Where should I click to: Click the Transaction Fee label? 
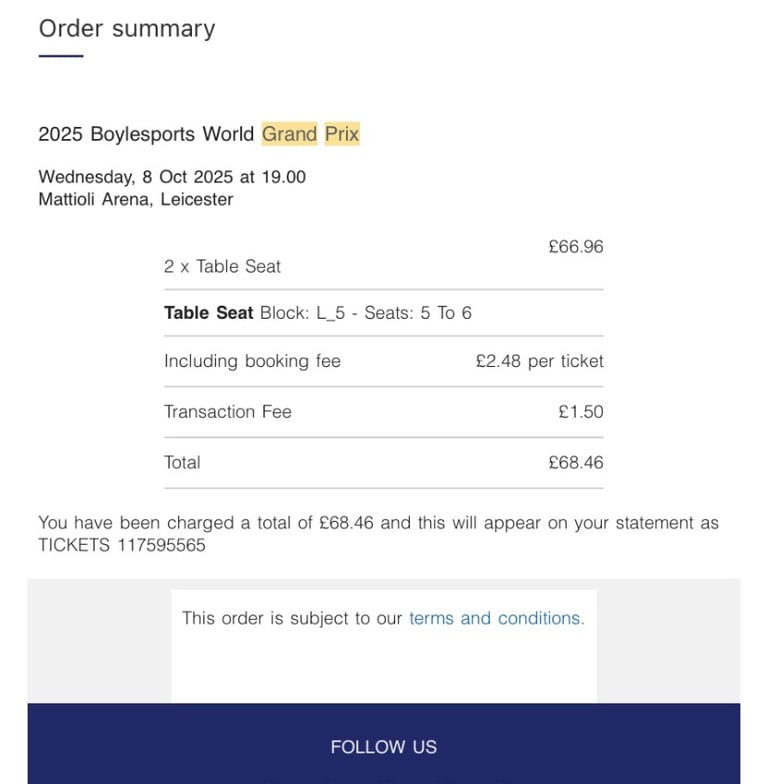point(228,412)
